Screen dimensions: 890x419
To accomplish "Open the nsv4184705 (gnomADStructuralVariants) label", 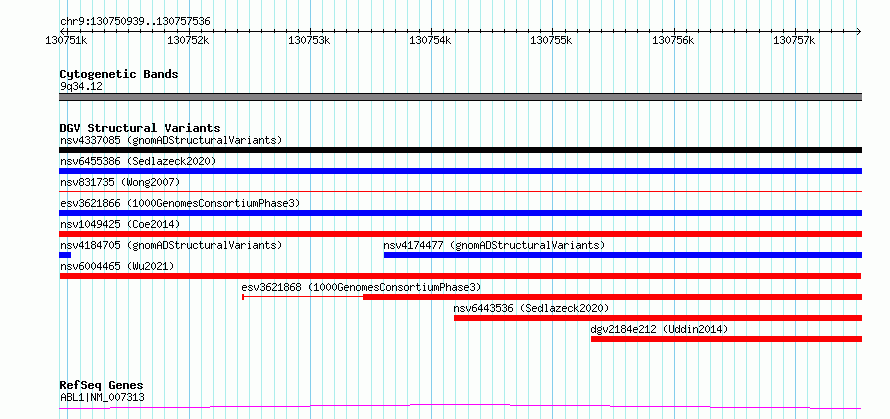I will tap(171, 245).
